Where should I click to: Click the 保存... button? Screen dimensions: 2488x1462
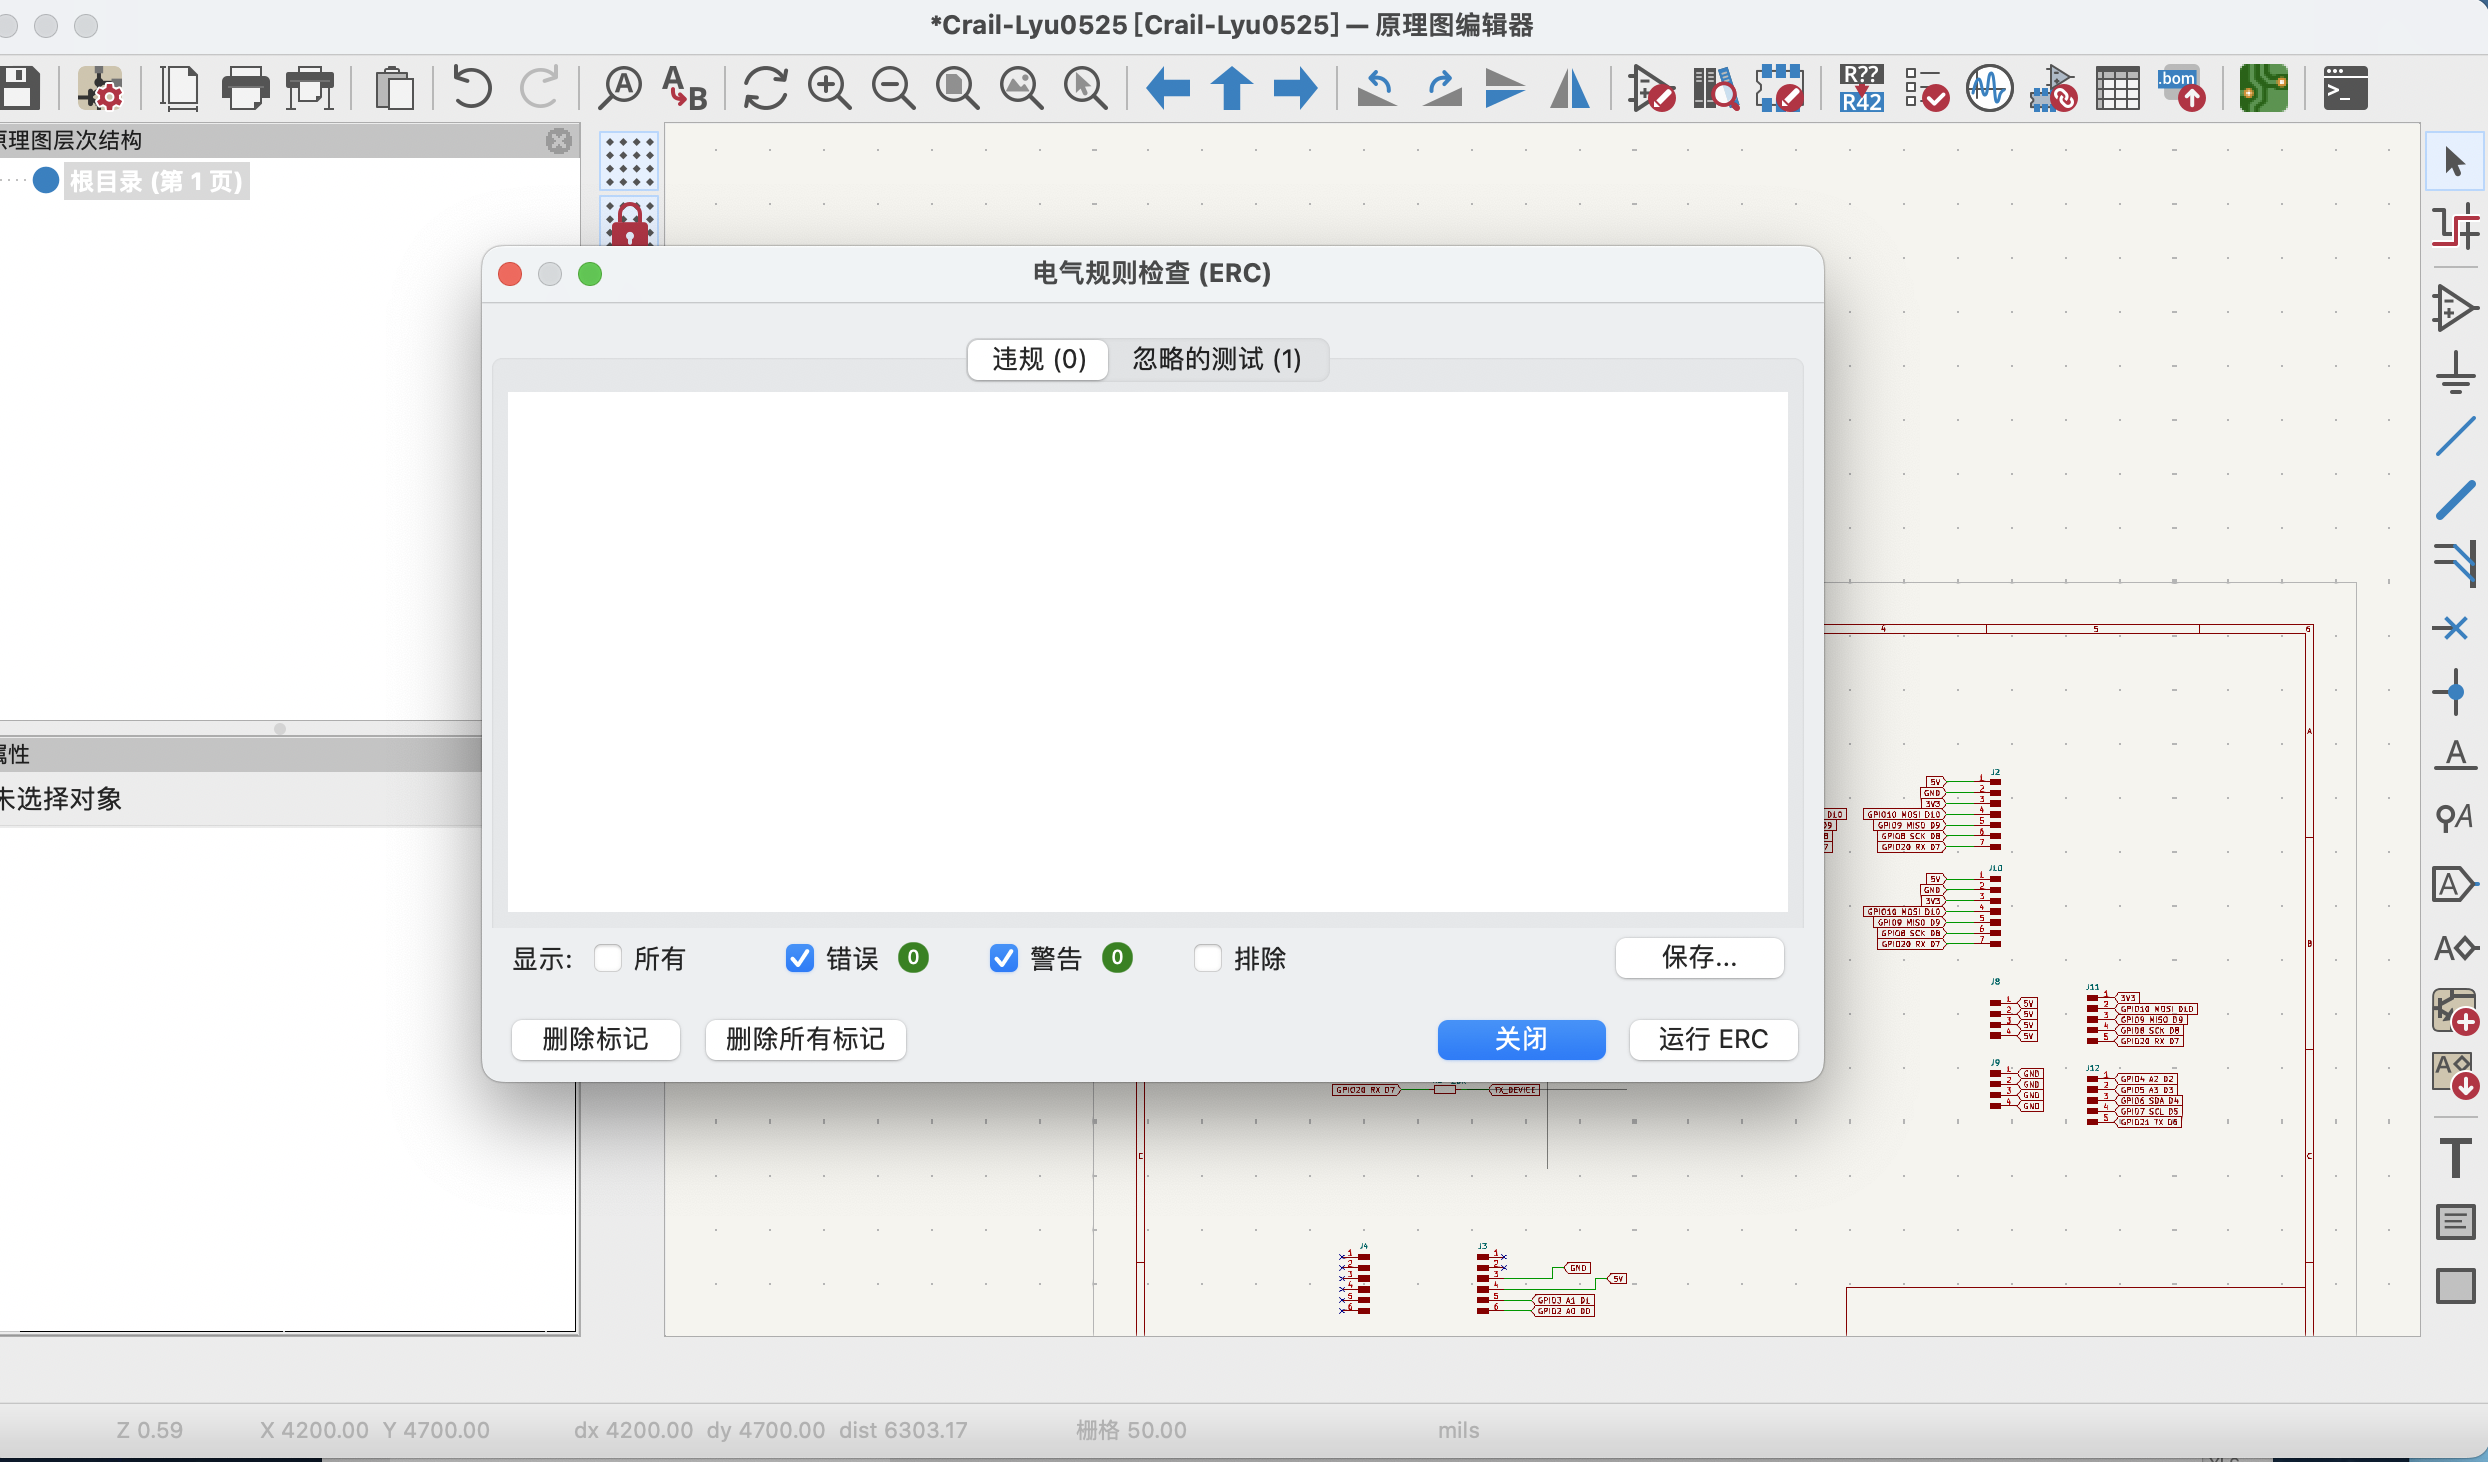pyautogui.click(x=1699, y=958)
